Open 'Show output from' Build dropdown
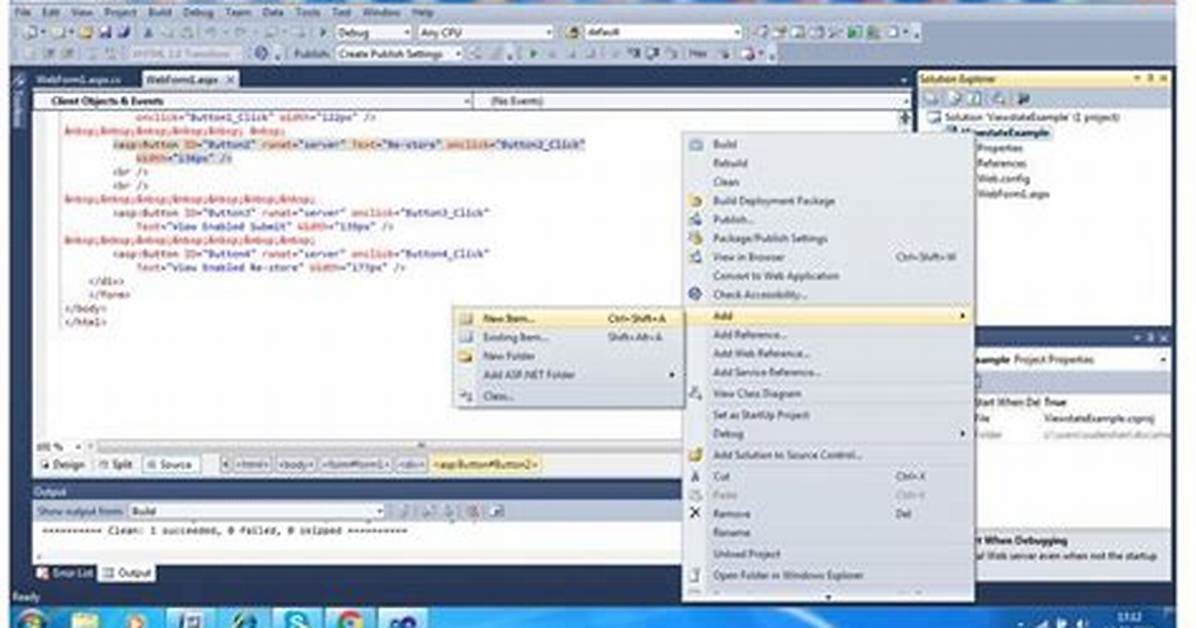1196x628 pixels. [256, 510]
